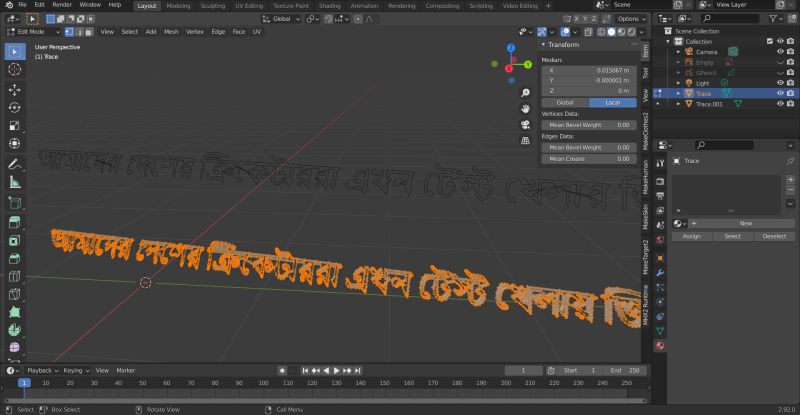This screenshot has height=415, width=800.
Task: Toggle camera view icon
Action: 525,125
